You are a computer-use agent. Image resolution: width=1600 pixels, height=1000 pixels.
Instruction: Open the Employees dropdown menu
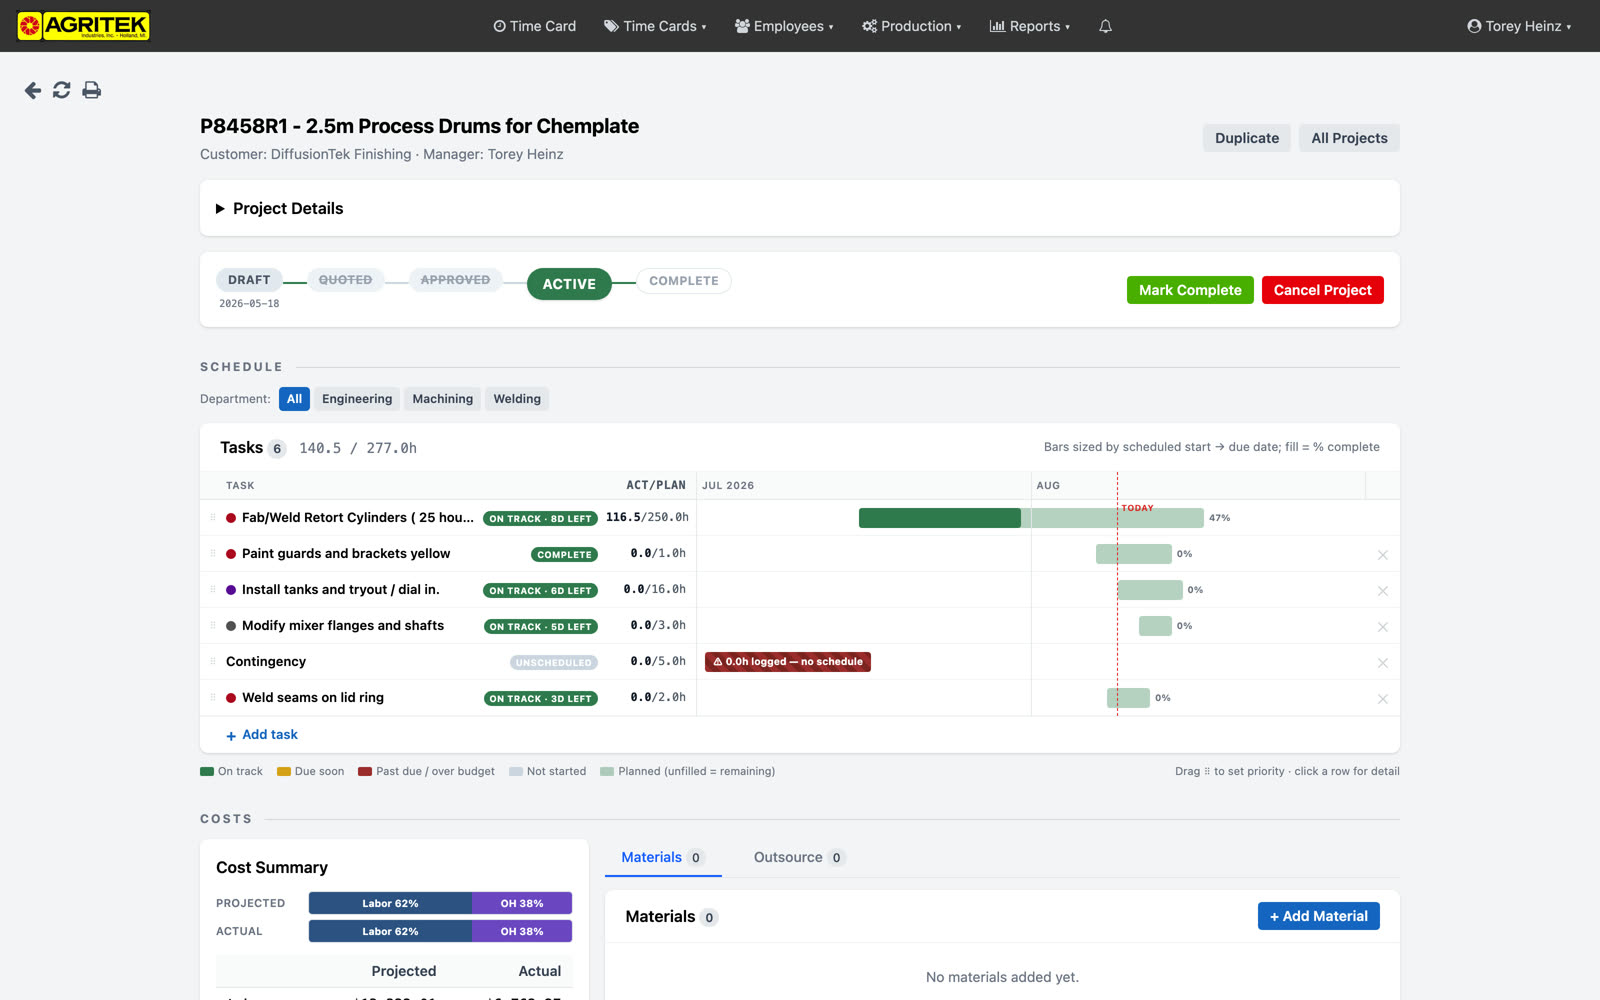pyautogui.click(x=784, y=26)
